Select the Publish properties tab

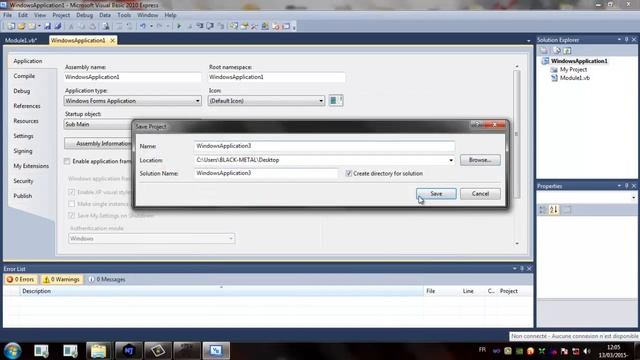(x=22, y=196)
